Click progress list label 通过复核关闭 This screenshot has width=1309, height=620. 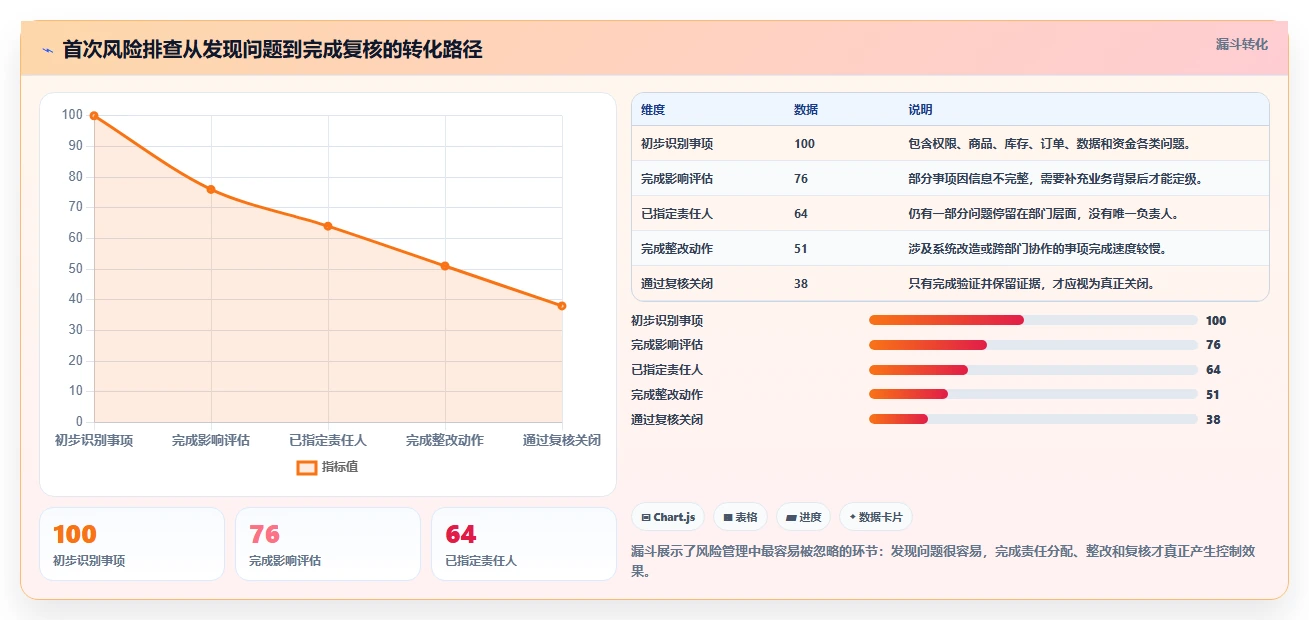pos(667,420)
